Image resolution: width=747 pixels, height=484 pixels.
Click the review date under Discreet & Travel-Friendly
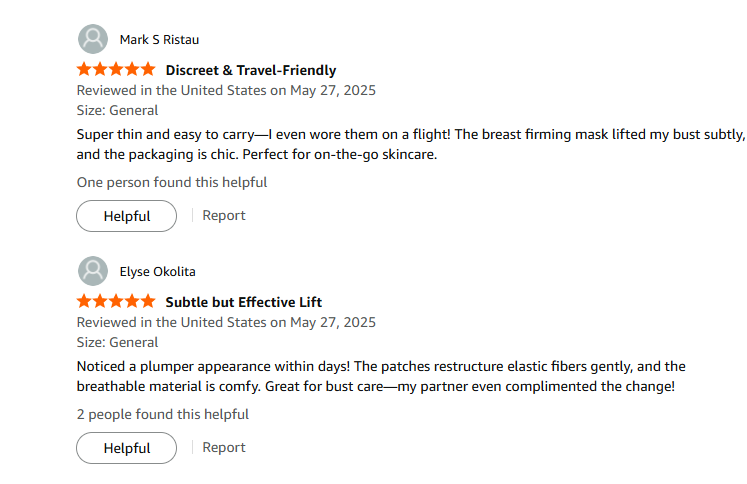[x=226, y=90]
